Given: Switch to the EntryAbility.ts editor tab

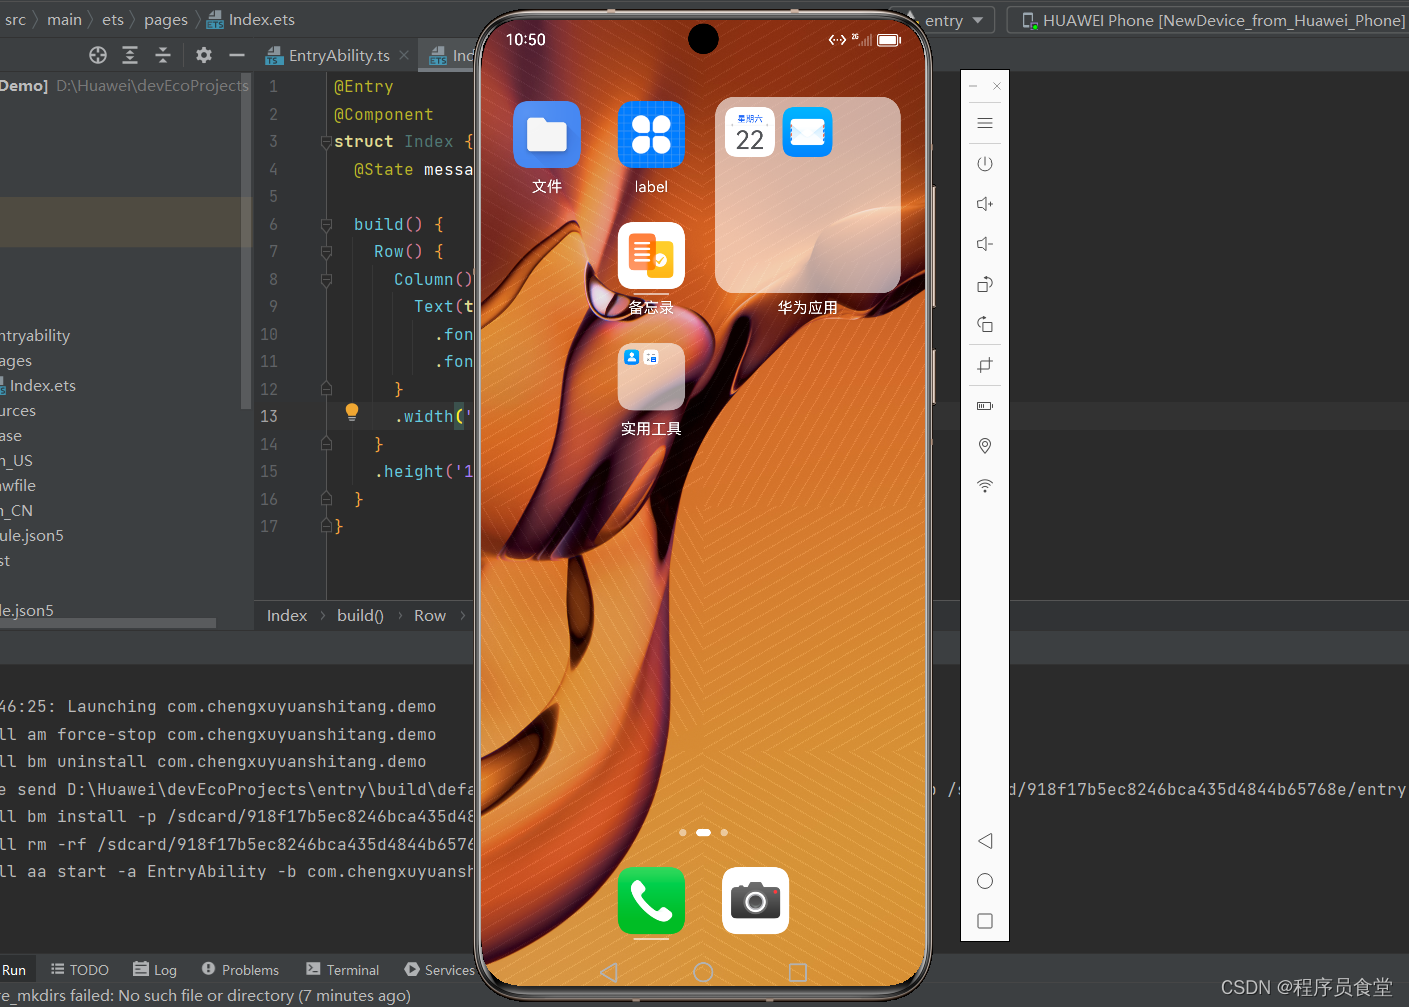Looking at the screenshot, I should tap(337, 55).
